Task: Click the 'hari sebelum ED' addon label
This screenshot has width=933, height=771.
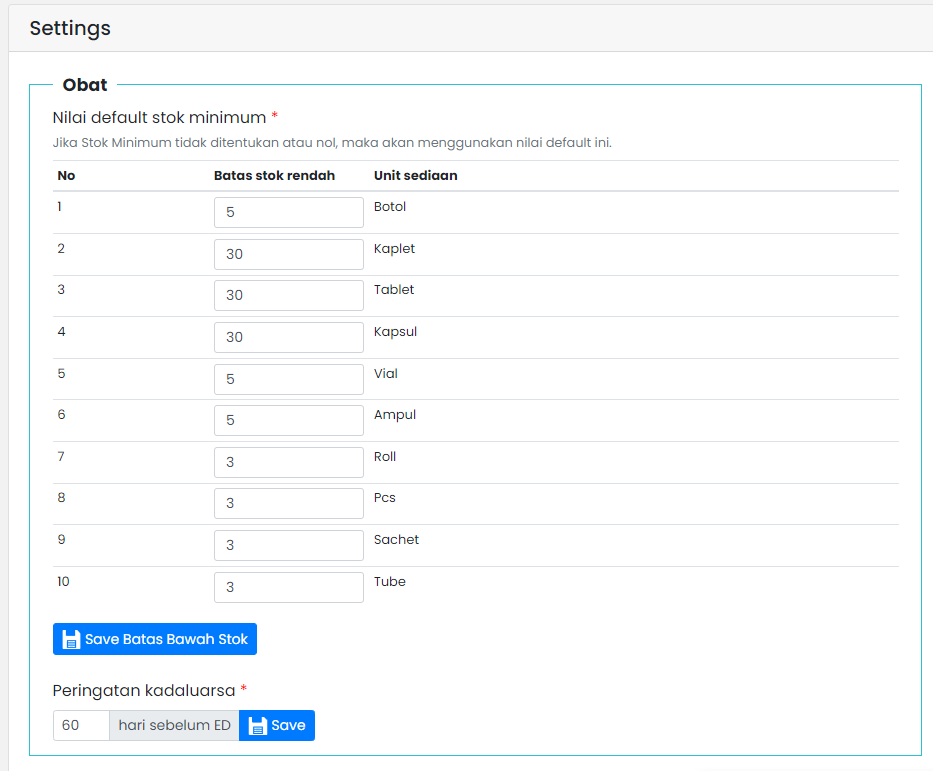Action: 174,726
